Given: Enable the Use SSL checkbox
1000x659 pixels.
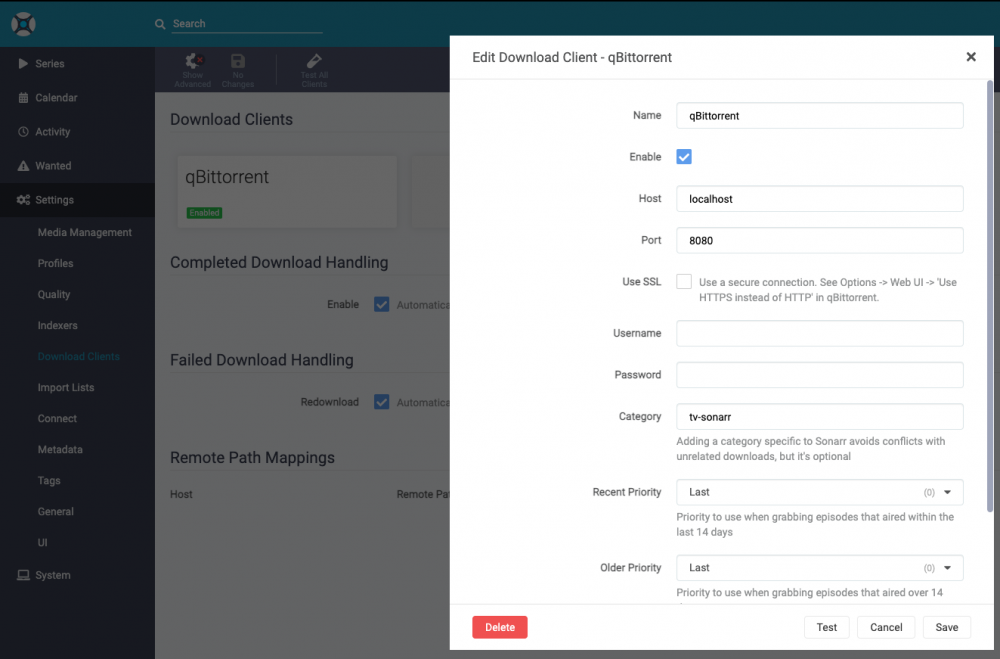Looking at the screenshot, I should (684, 281).
